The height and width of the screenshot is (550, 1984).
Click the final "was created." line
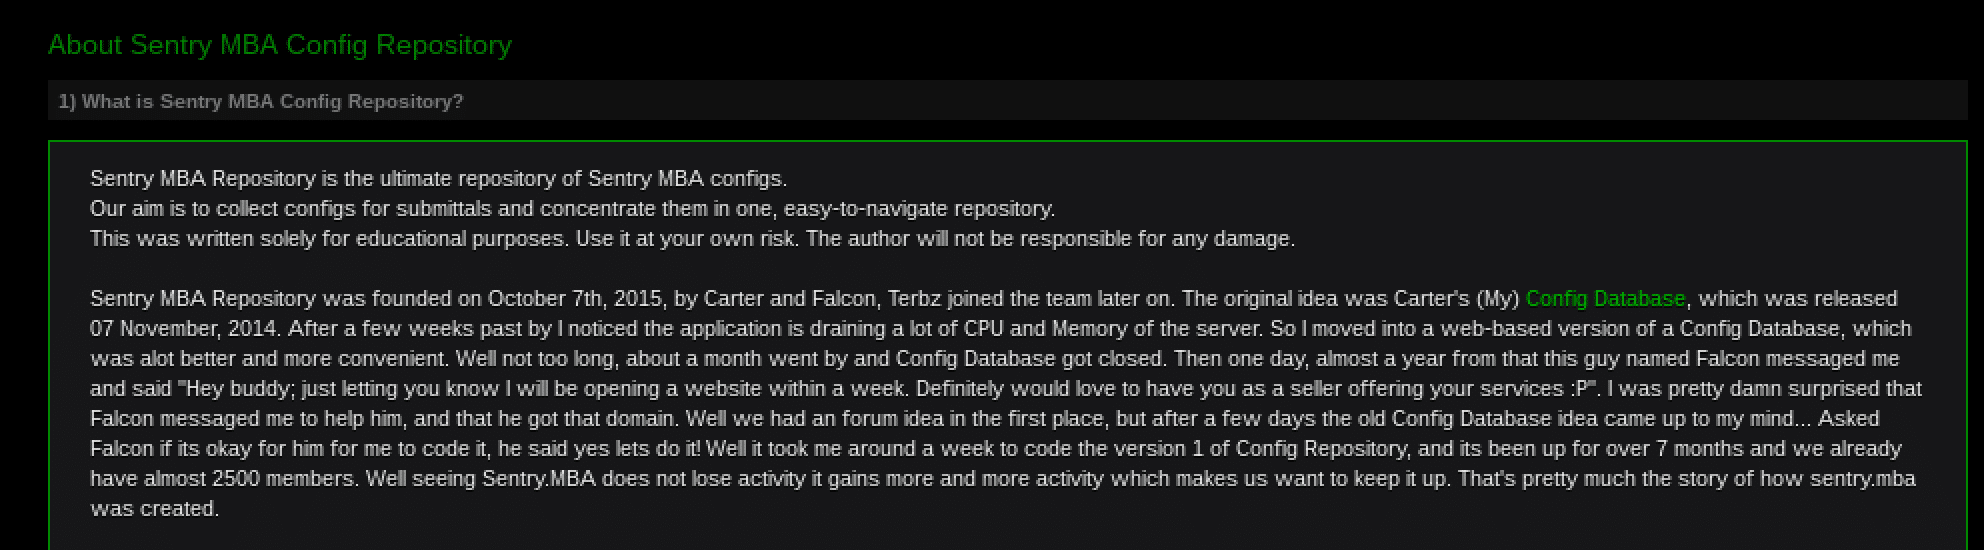pos(154,509)
